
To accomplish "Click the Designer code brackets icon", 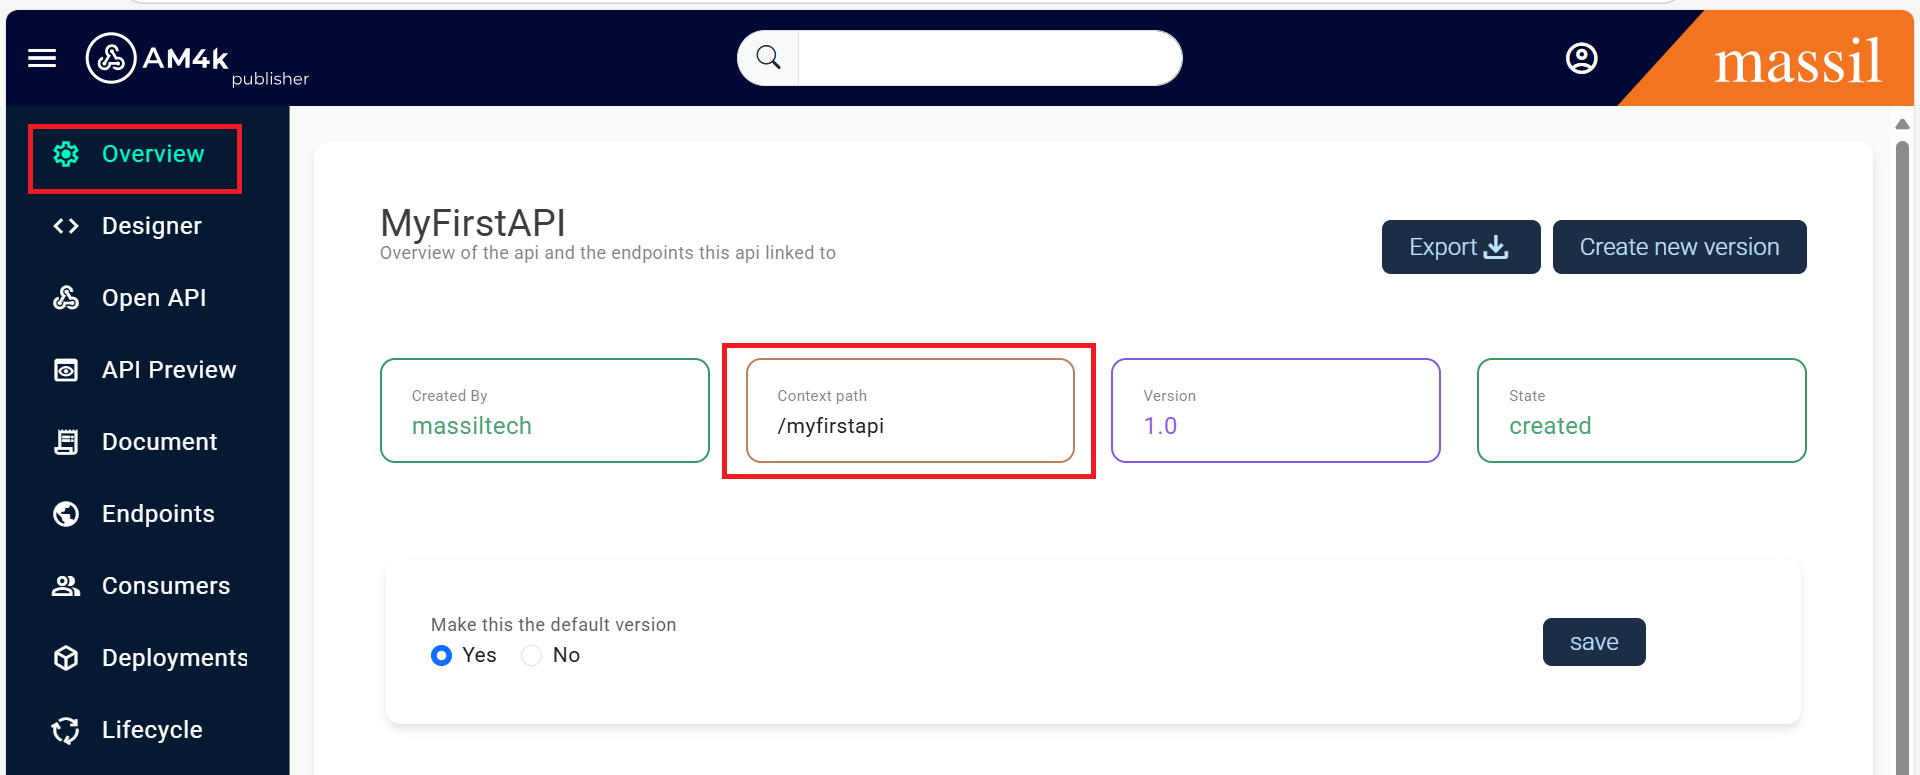I will 66,226.
